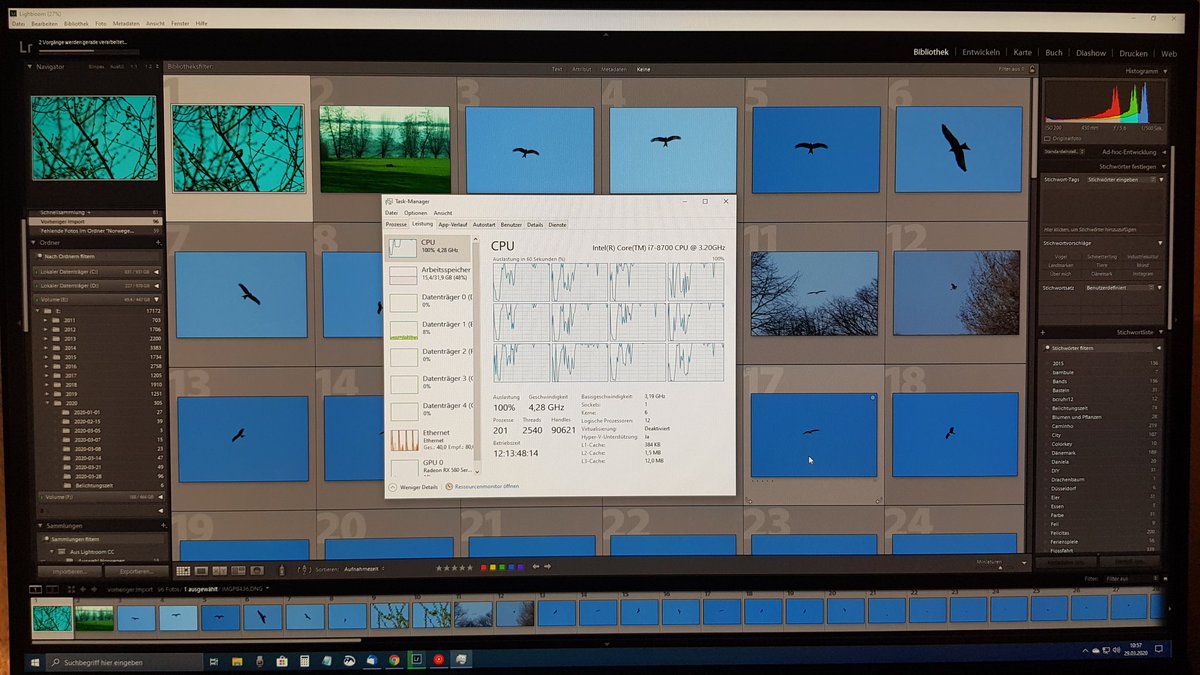
Task: Open Optionen menu in Task-Manager
Action: click(415, 213)
